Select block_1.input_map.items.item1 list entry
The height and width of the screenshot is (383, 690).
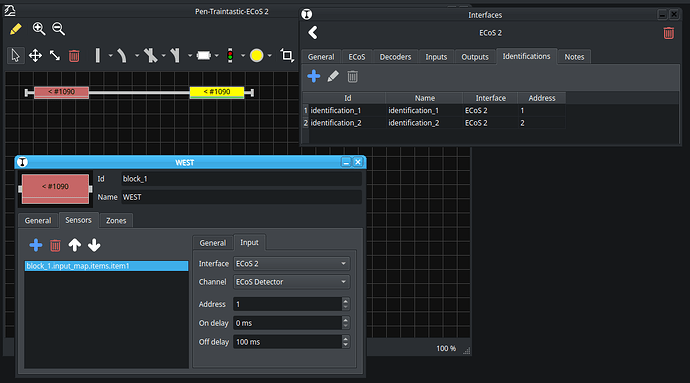106,266
